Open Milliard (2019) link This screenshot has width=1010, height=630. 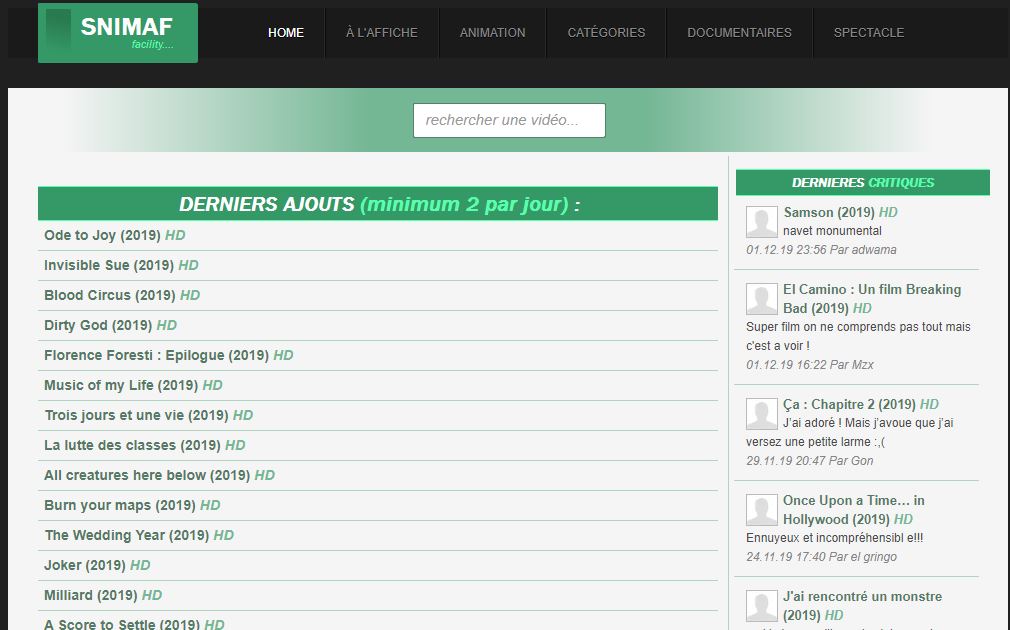click(x=102, y=595)
